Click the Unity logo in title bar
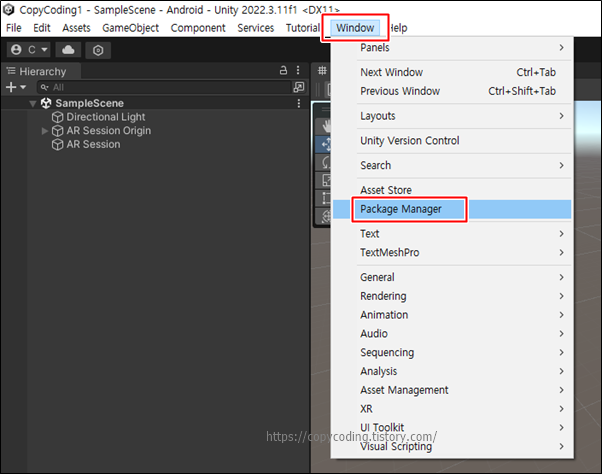 [8, 10]
